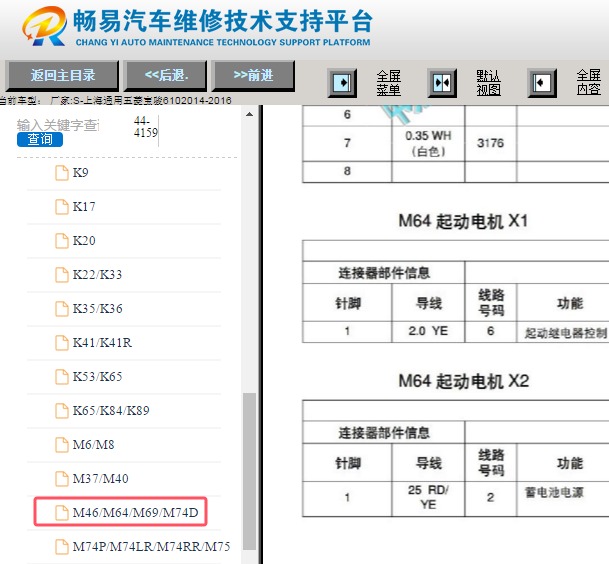The width and height of the screenshot is (609, 564).
Task: Click the platform logo icon
Action: [x=44, y=26]
